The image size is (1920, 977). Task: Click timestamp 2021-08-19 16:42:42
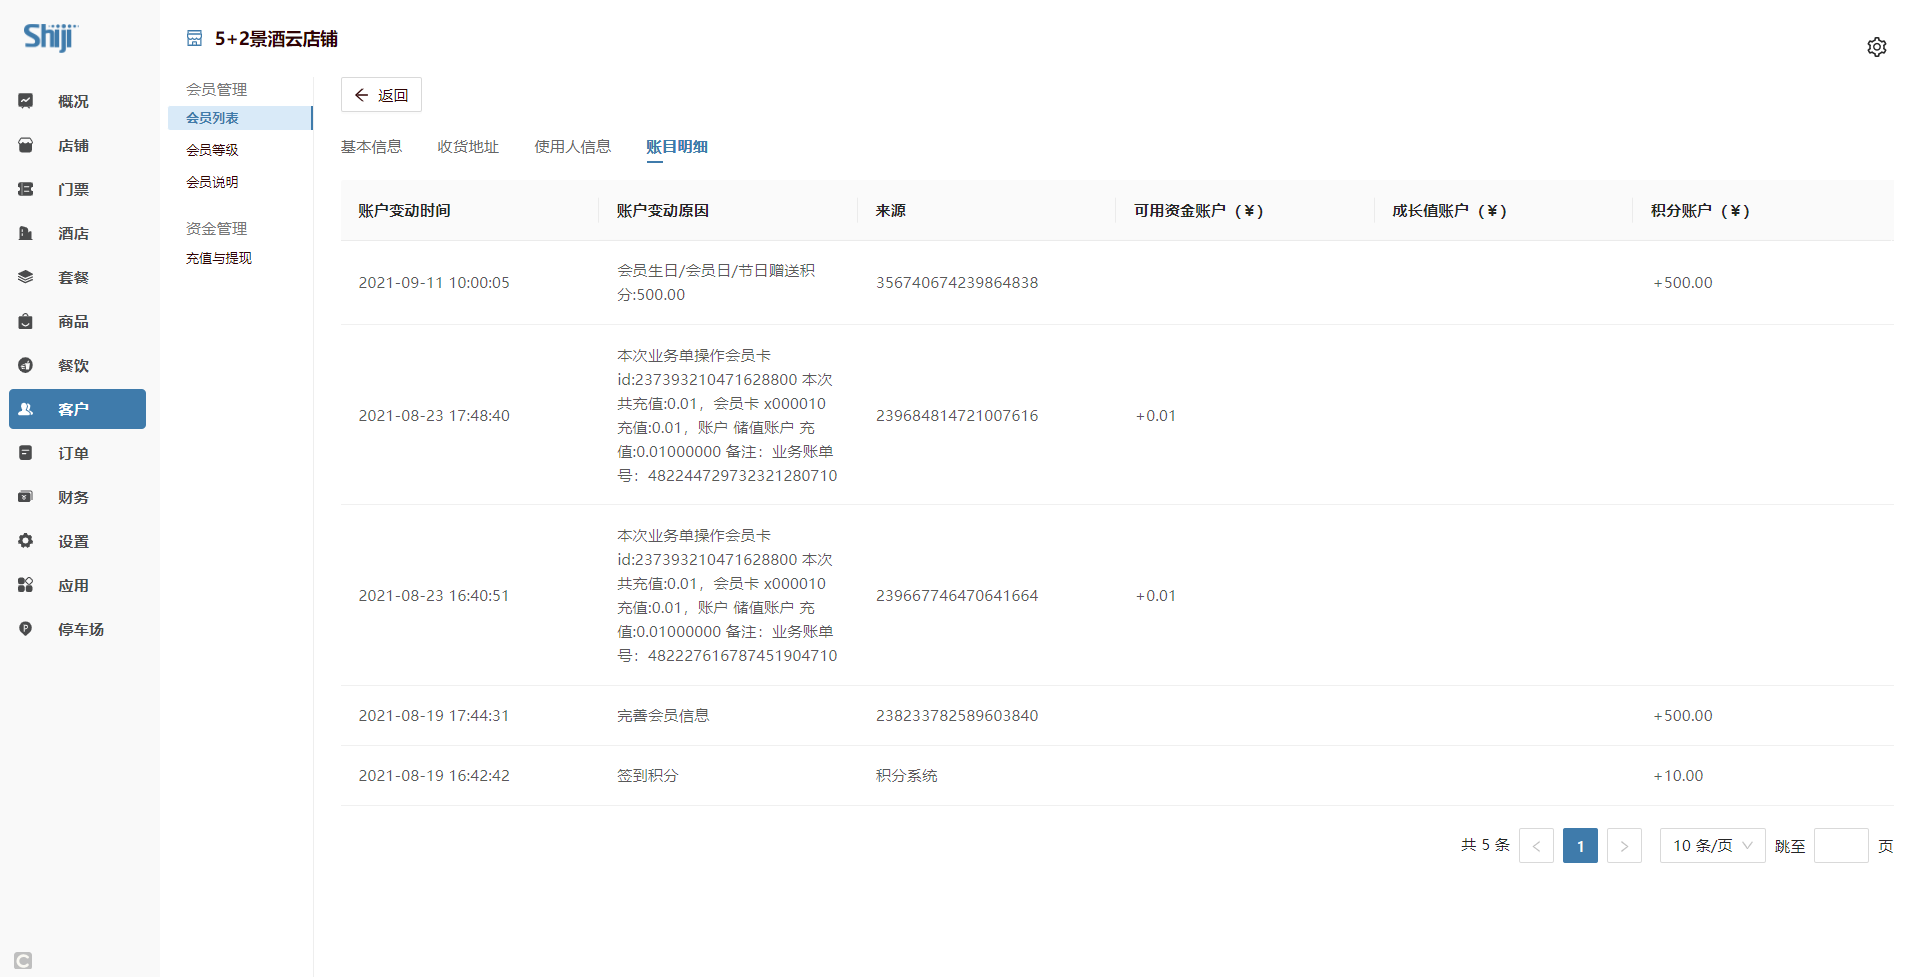(434, 776)
